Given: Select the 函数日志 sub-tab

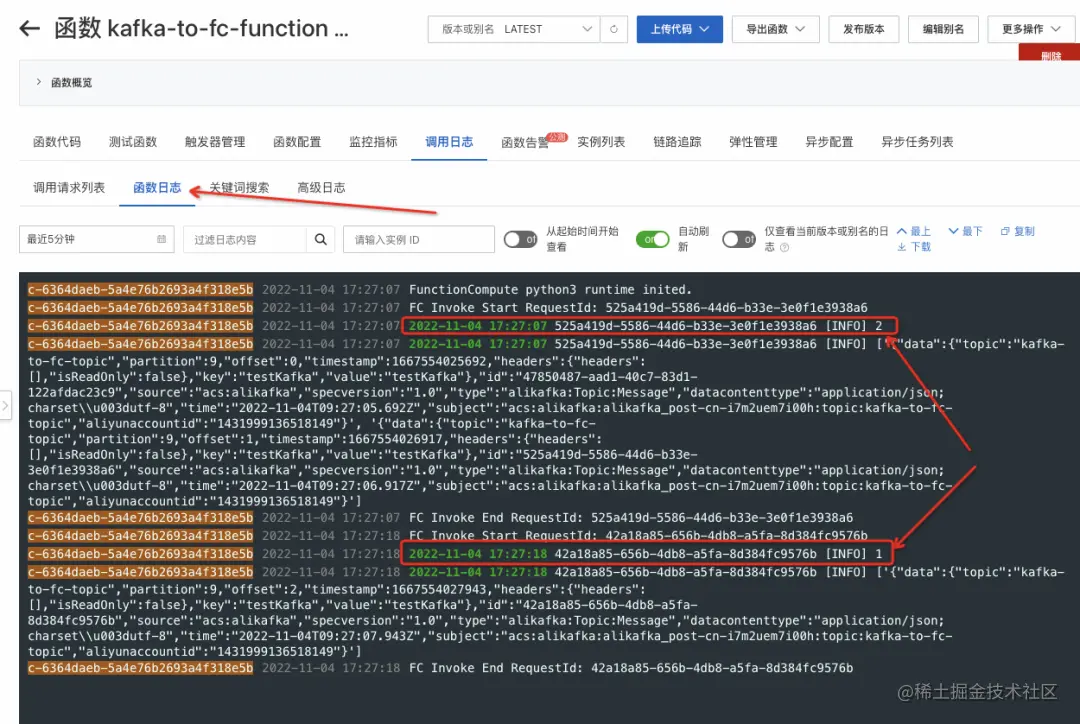Looking at the screenshot, I should click(x=157, y=187).
